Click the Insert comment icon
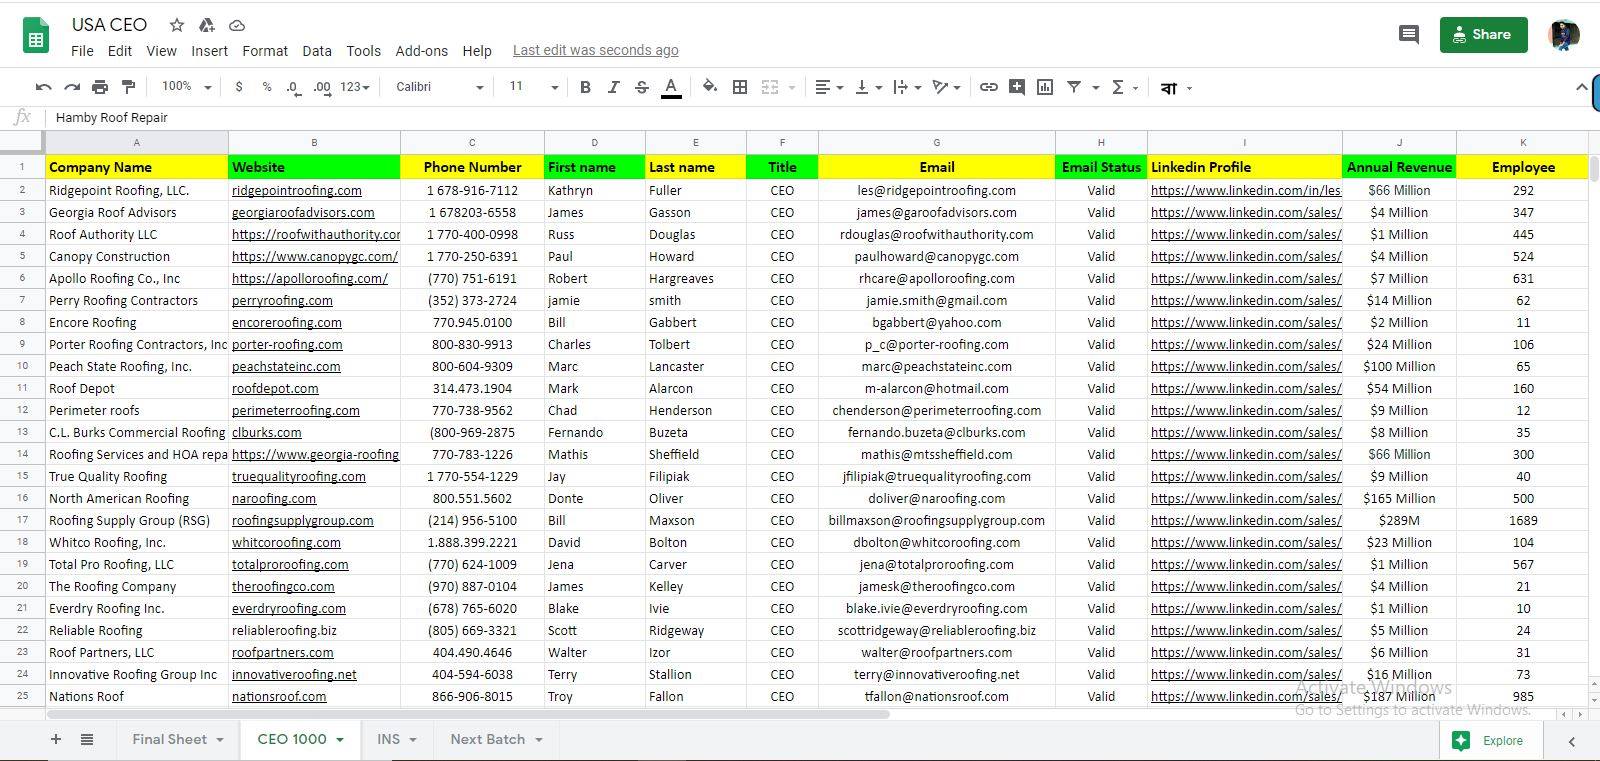This screenshot has width=1600, height=761. click(1017, 87)
